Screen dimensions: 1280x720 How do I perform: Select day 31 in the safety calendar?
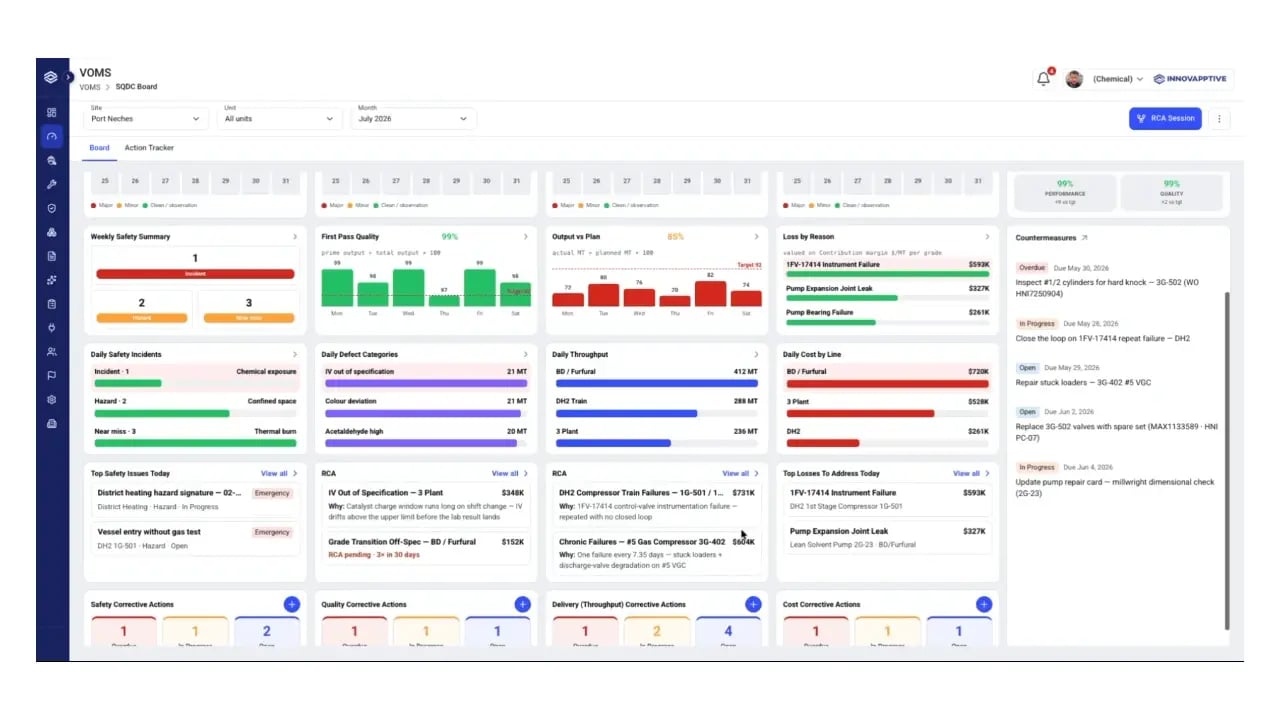[286, 181]
